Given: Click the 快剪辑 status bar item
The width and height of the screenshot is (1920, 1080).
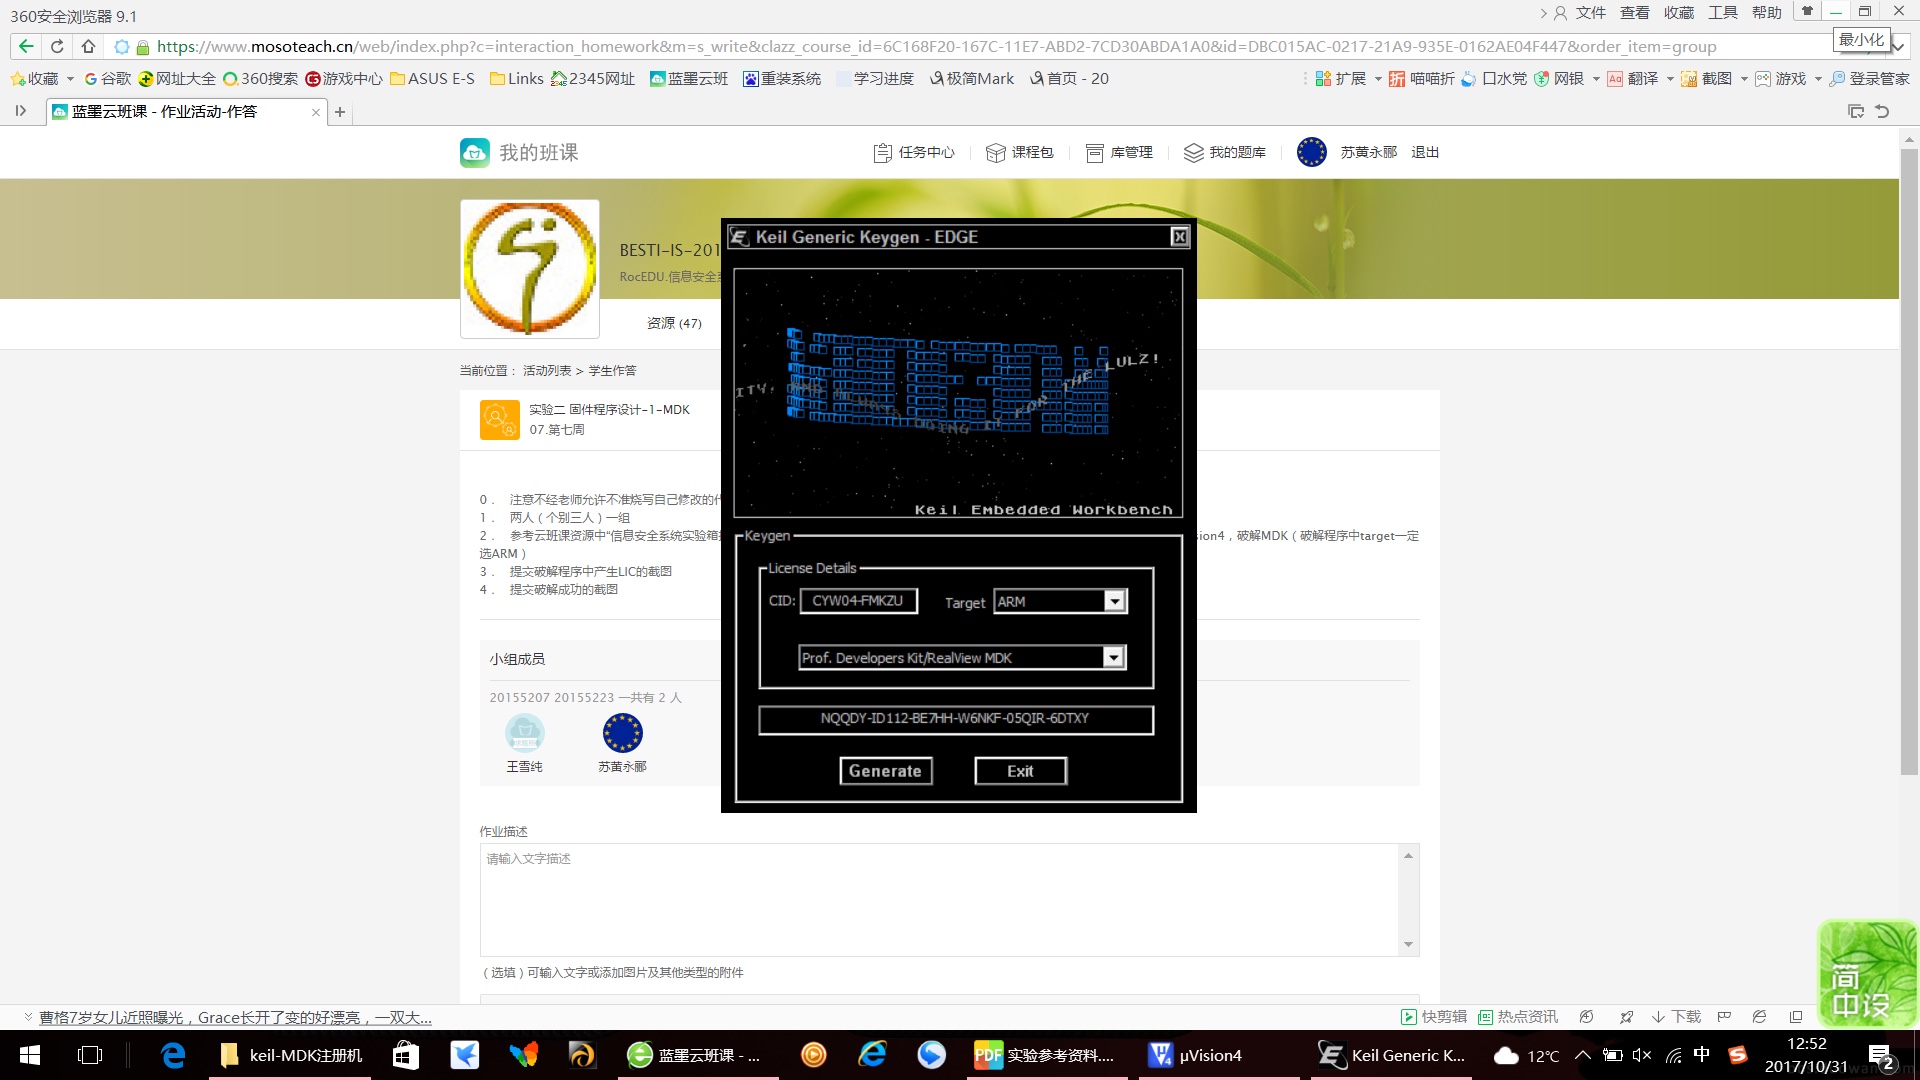Looking at the screenshot, I should click(x=1434, y=1017).
